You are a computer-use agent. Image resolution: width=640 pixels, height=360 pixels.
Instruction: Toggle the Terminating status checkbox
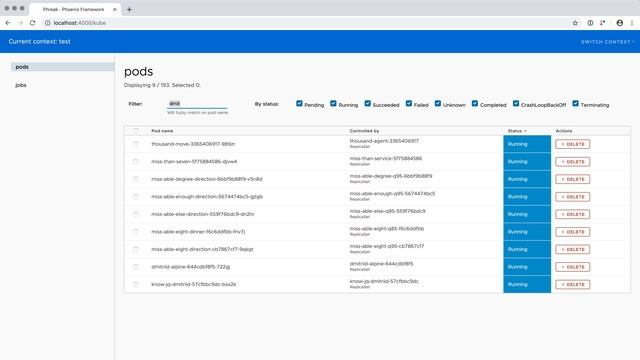(576, 104)
